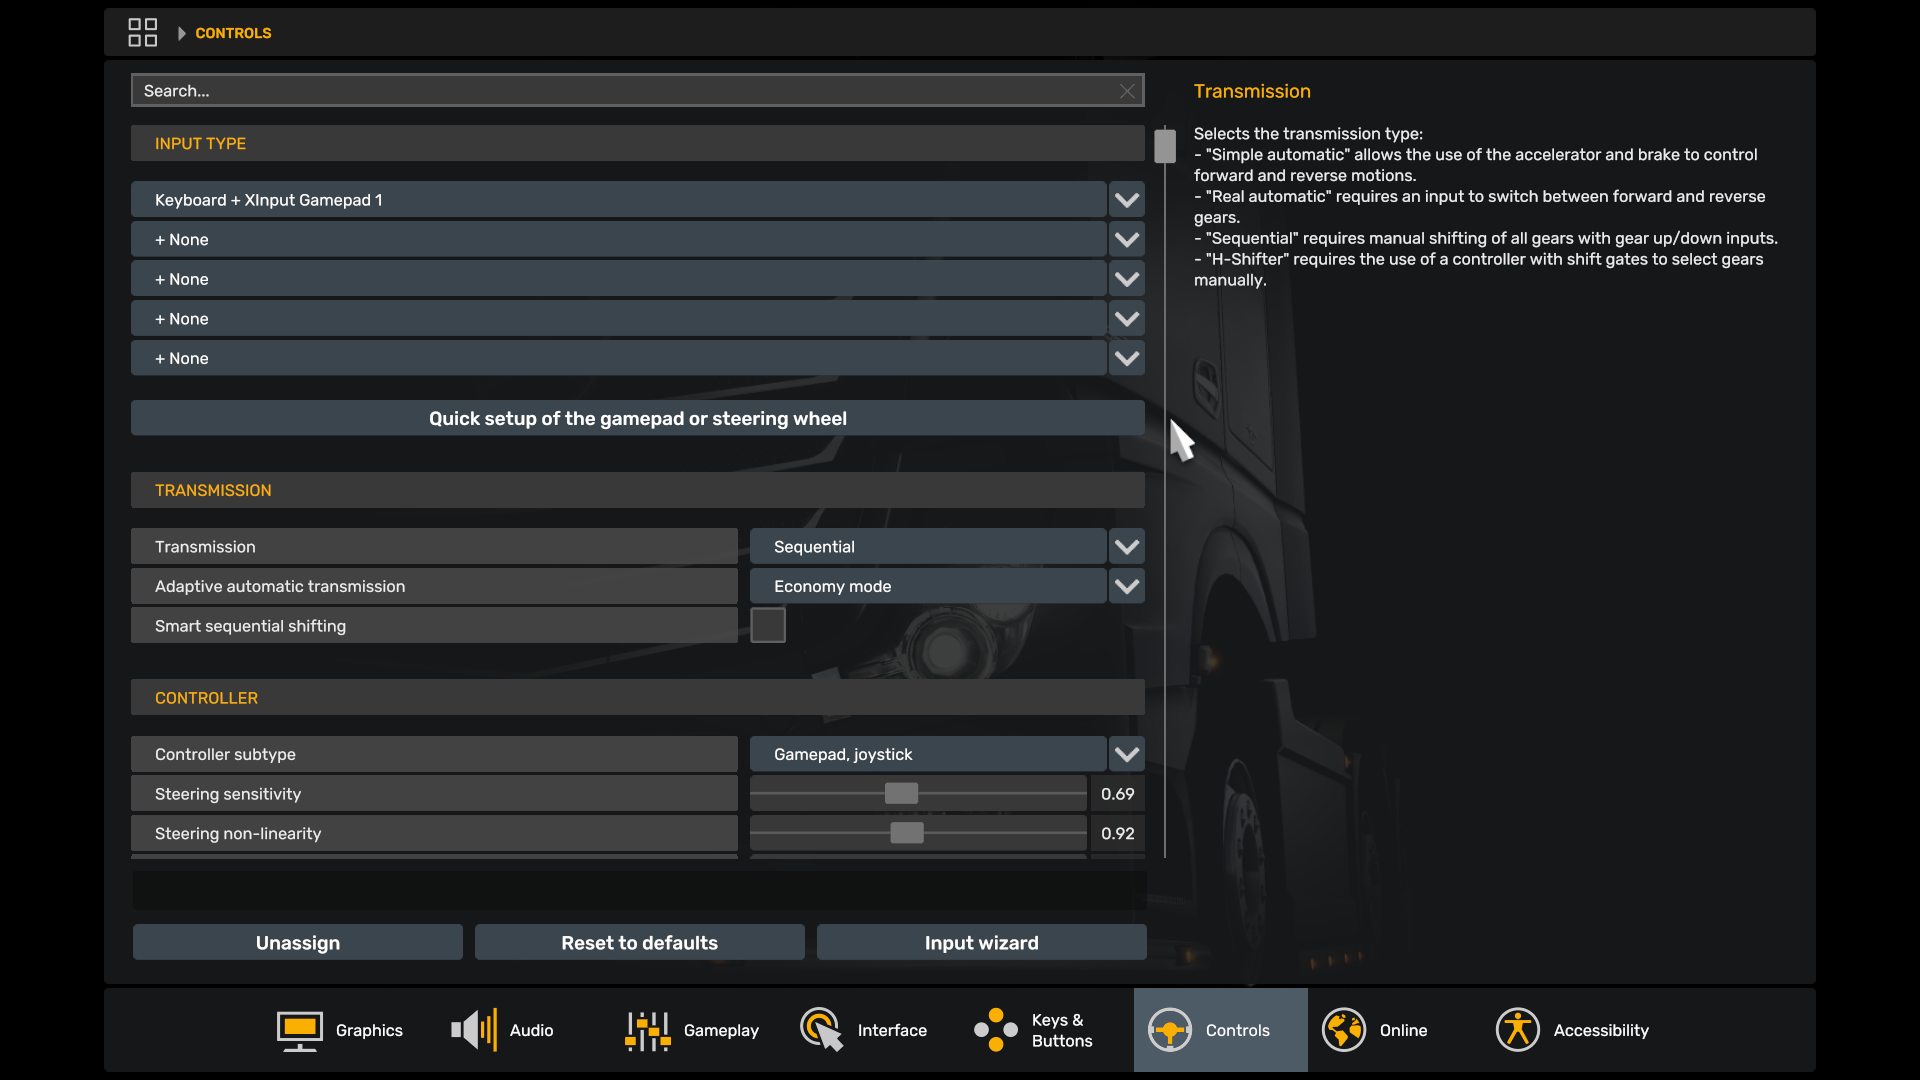This screenshot has width=1920, height=1080.
Task: Open the Keys & Buttons icon
Action: pyautogui.click(x=995, y=1030)
